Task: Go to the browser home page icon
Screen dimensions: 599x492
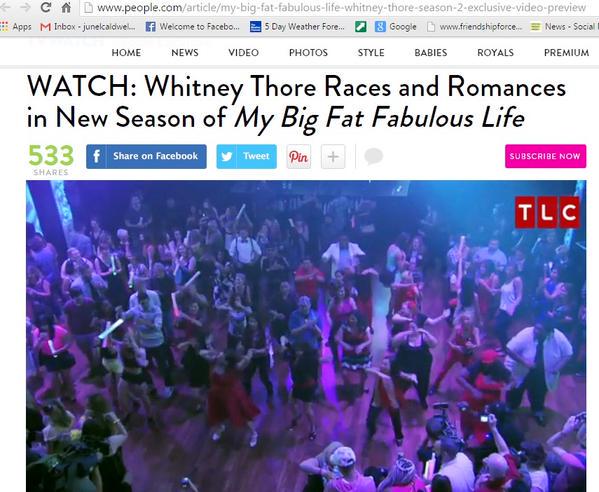Action: (66, 7)
